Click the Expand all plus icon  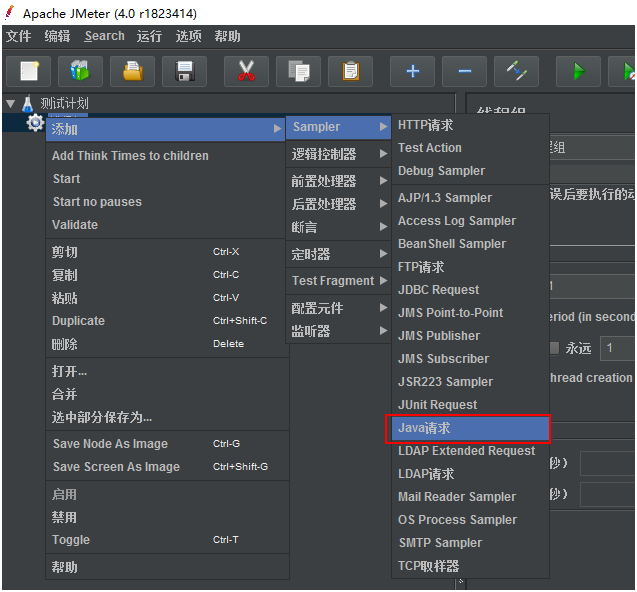pyautogui.click(x=412, y=72)
